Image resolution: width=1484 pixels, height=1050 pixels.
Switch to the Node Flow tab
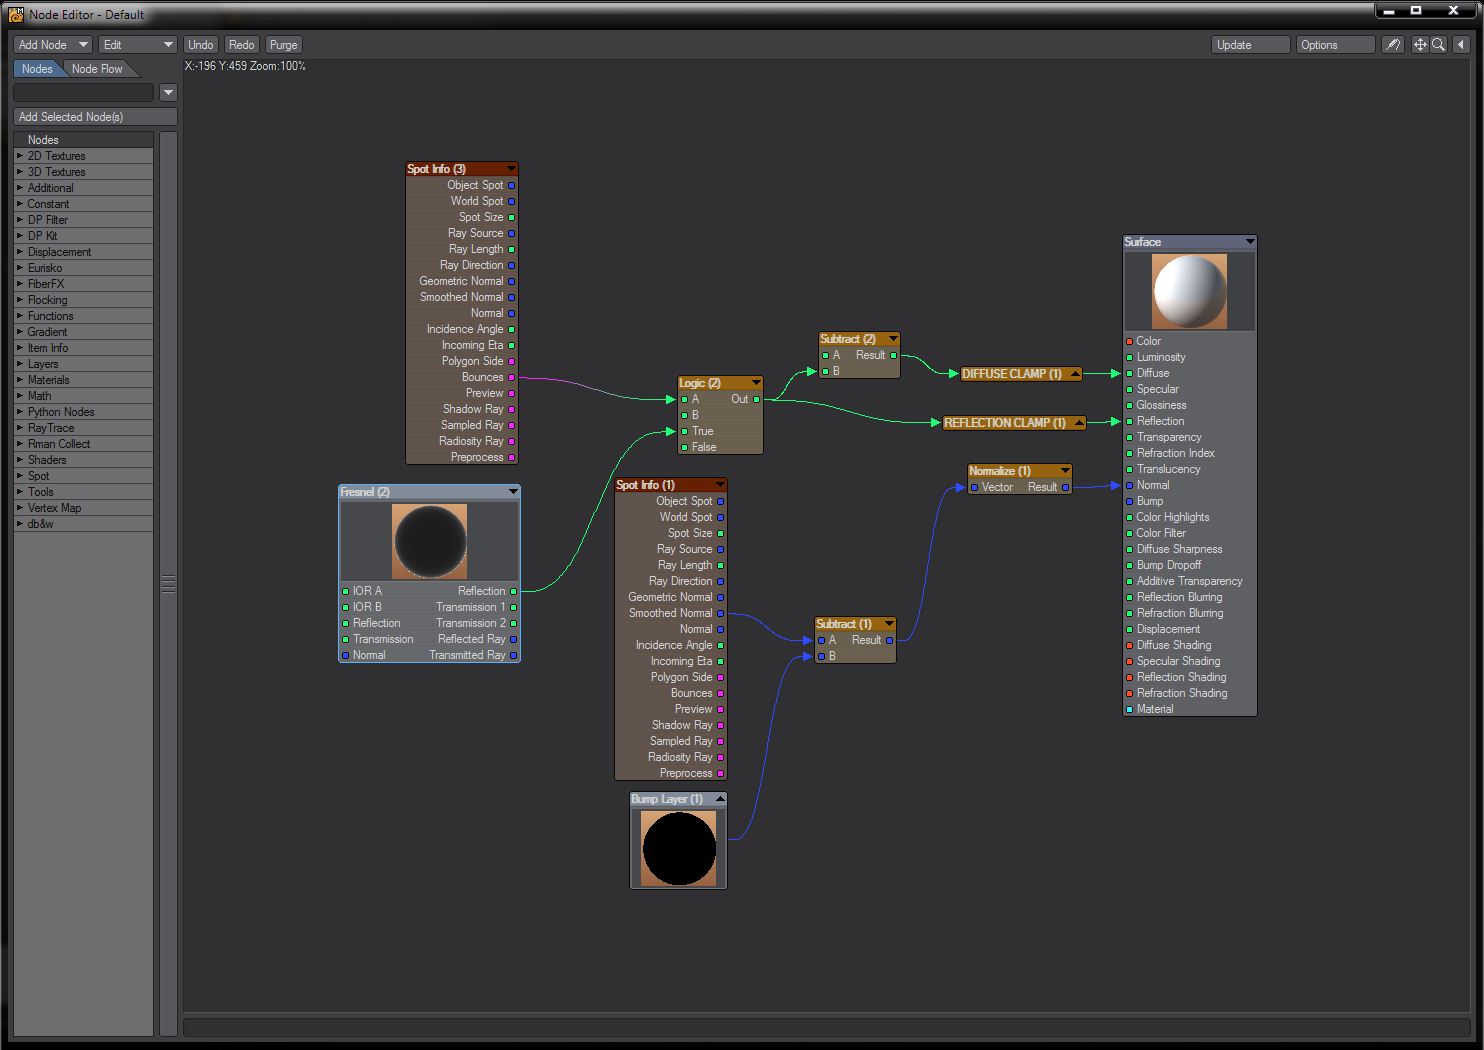97,69
